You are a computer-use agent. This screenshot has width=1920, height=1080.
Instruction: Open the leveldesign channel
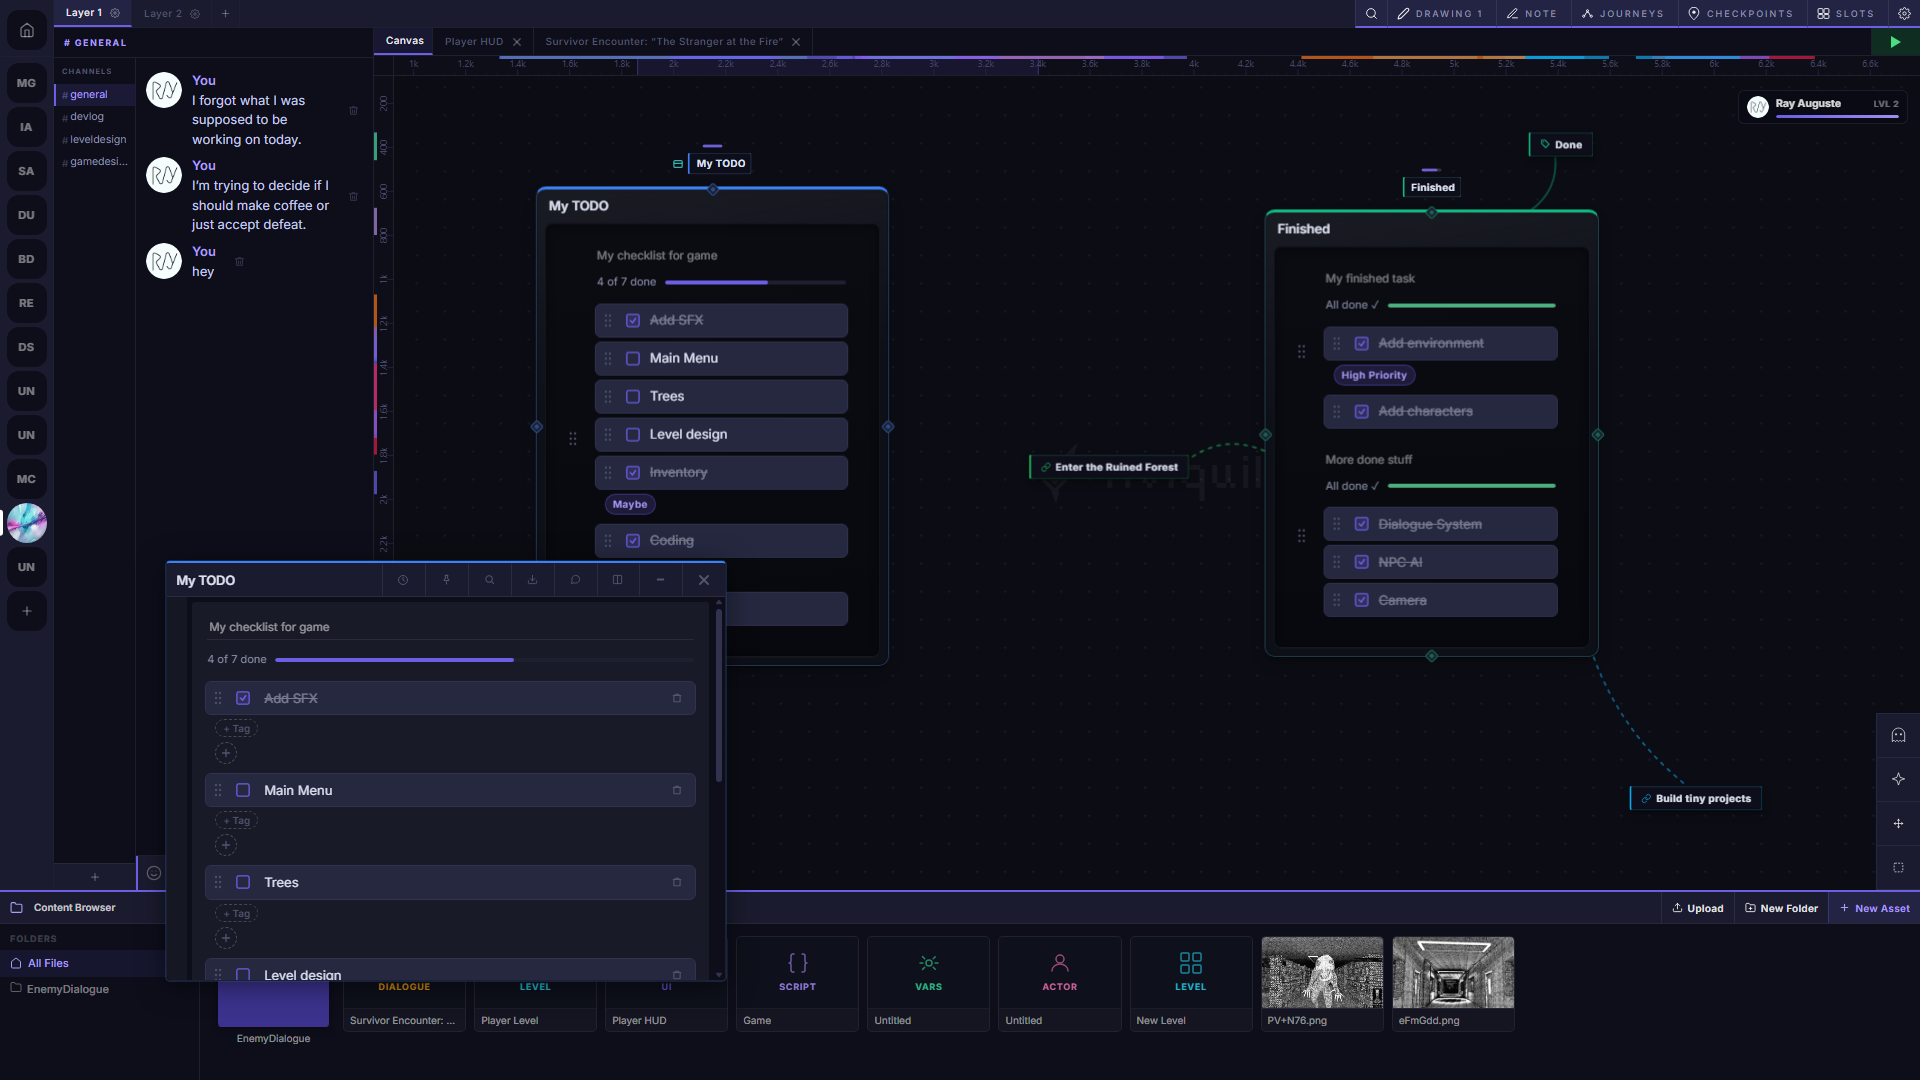pos(98,140)
